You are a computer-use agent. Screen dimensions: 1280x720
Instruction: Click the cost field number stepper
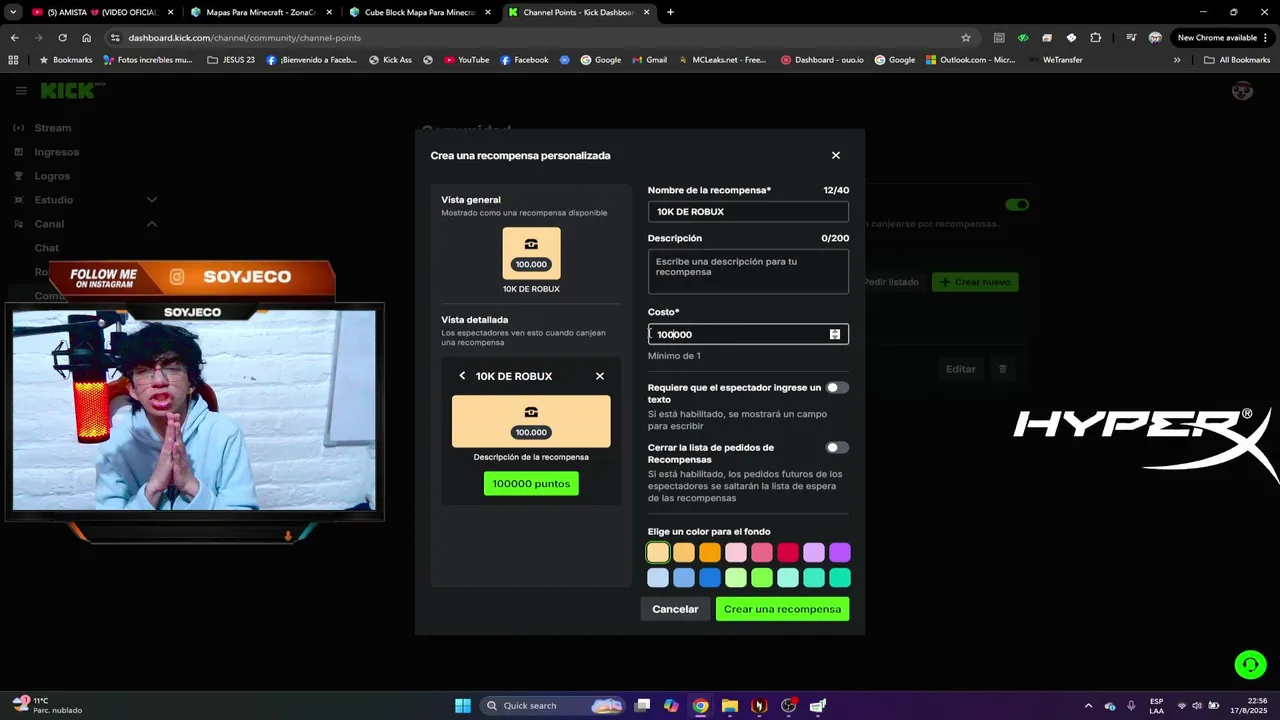point(835,334)
